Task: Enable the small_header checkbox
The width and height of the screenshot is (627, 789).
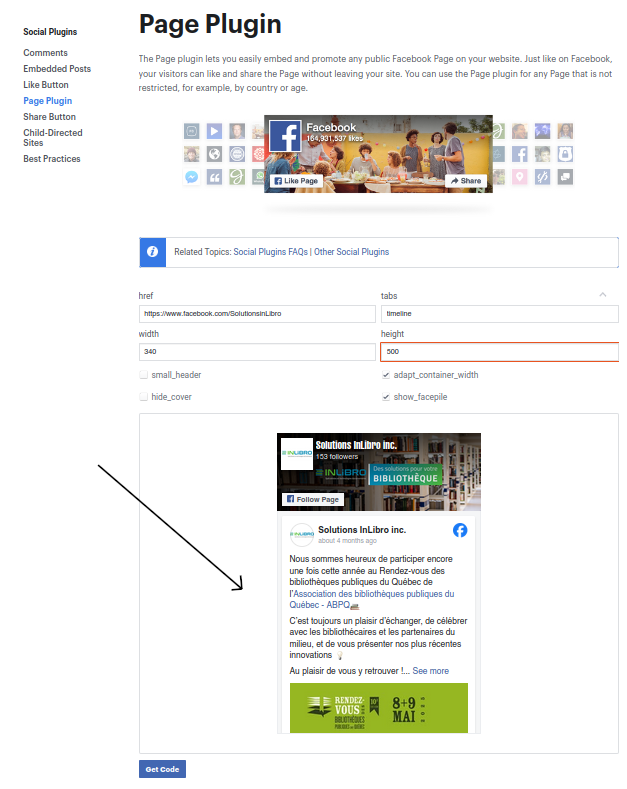Action: pyautogui.click(x=143, y=375)
